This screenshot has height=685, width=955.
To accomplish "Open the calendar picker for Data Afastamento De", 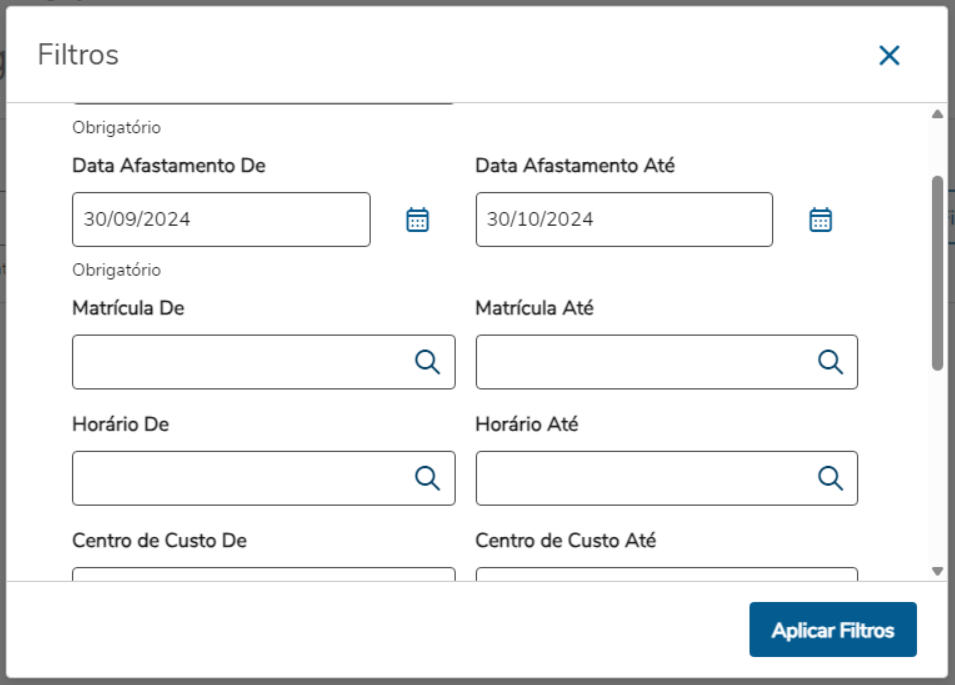I will coord(417,219).
